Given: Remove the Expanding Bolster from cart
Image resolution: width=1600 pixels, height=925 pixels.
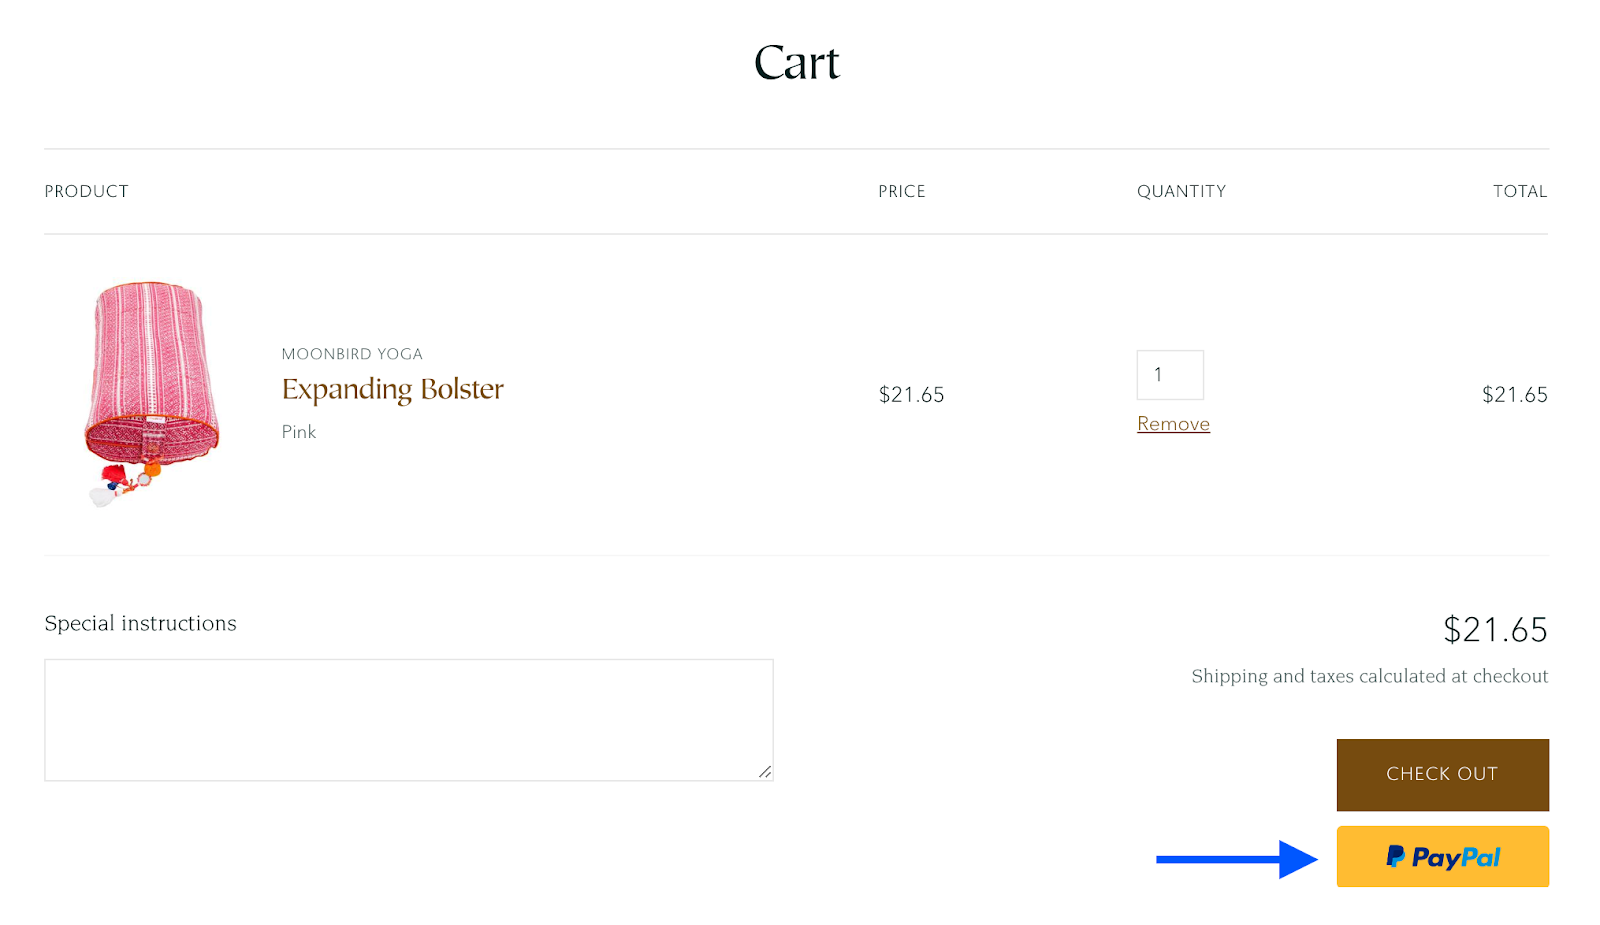Looking at the screenshot, I should [x=1173, y=424].
